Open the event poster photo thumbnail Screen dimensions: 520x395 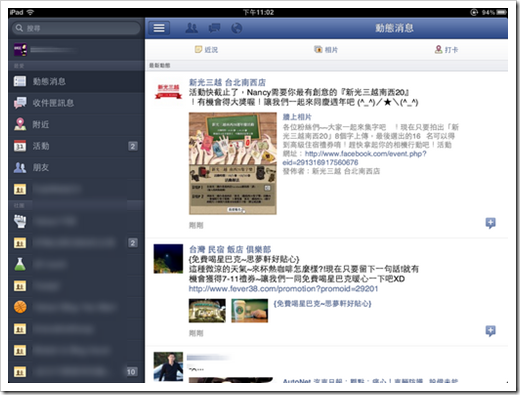233,163
